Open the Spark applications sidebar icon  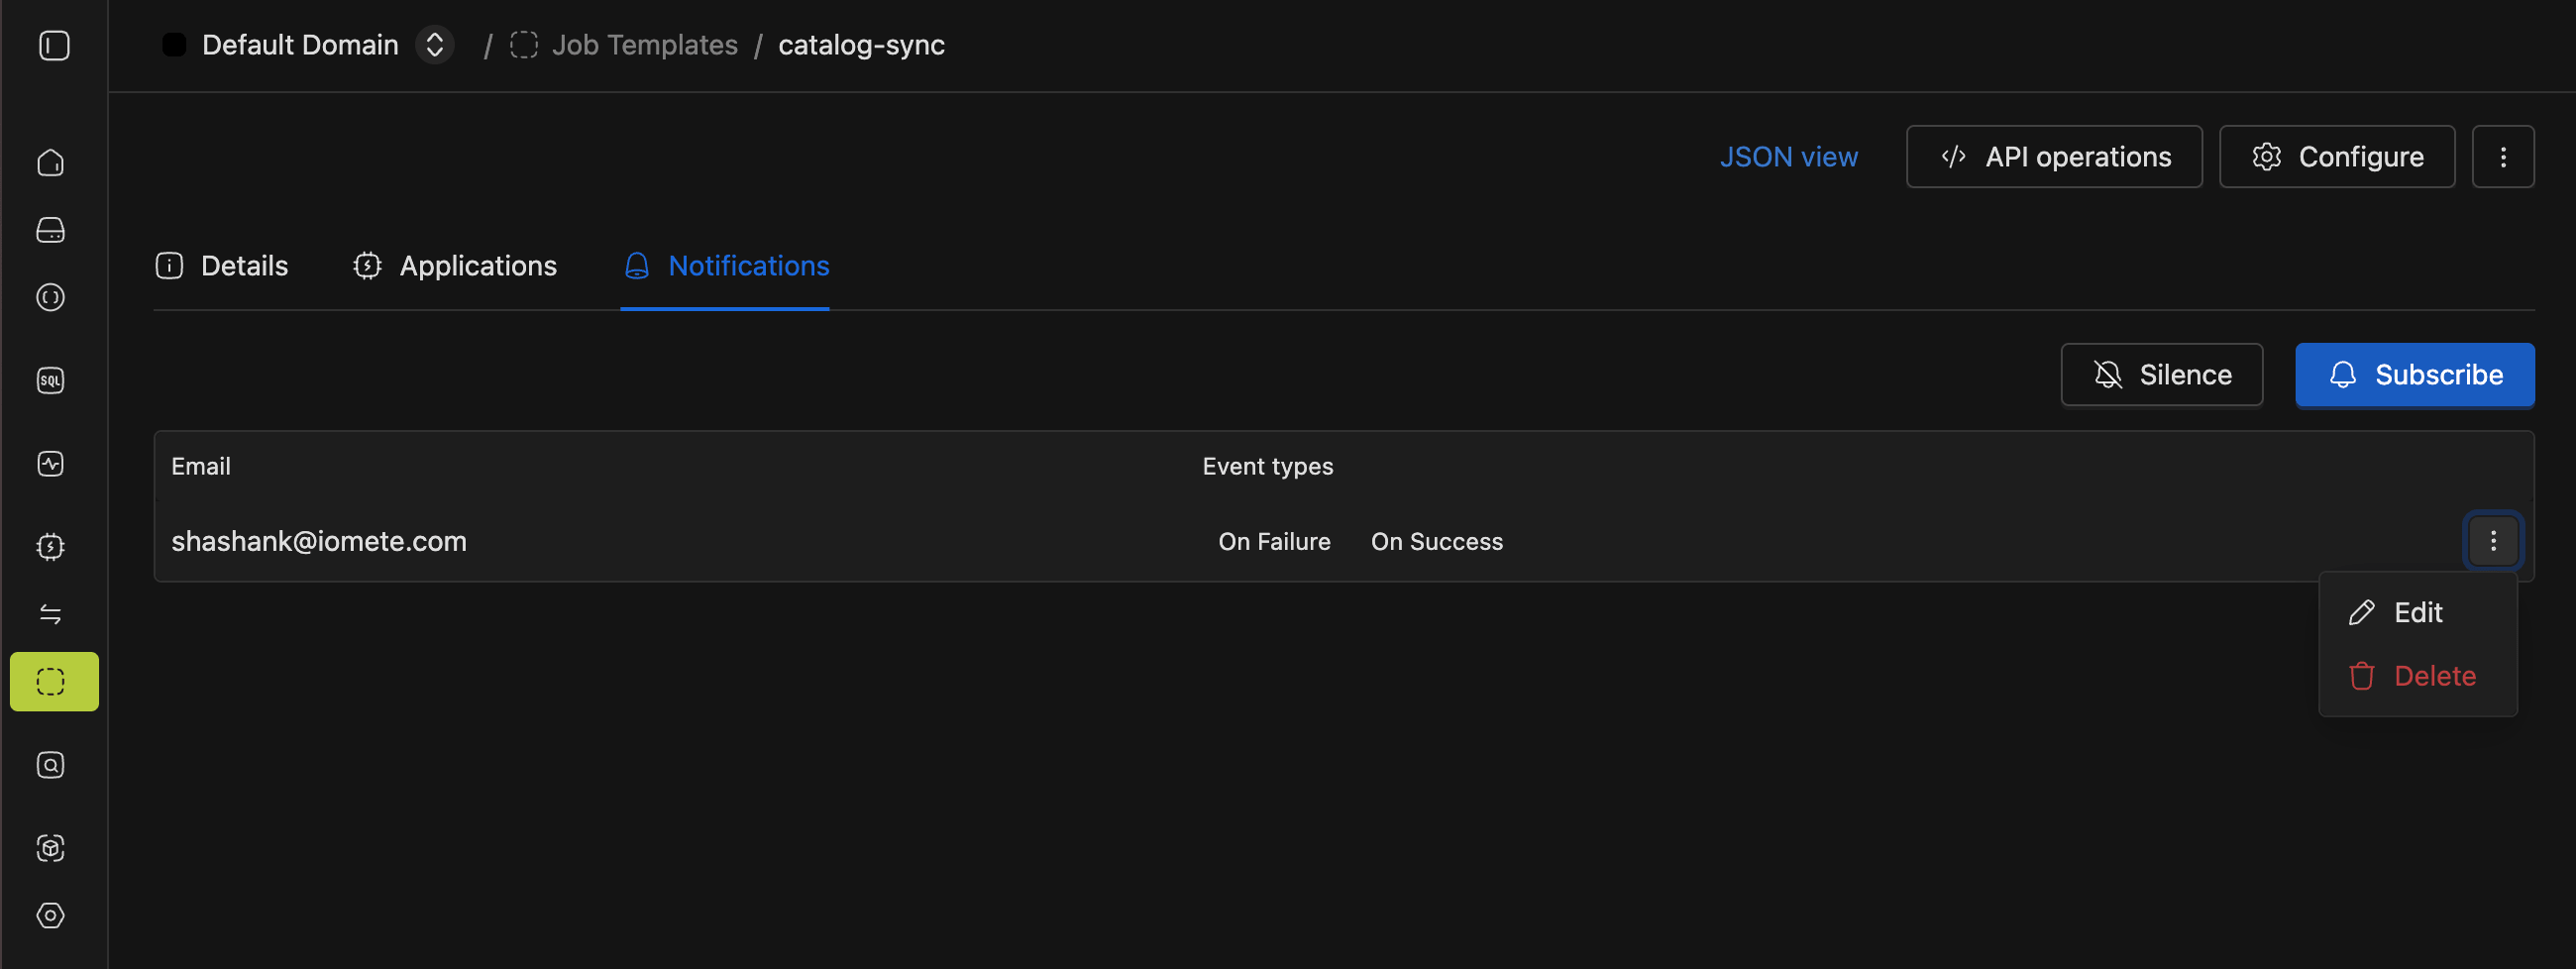tap(51, 547)
